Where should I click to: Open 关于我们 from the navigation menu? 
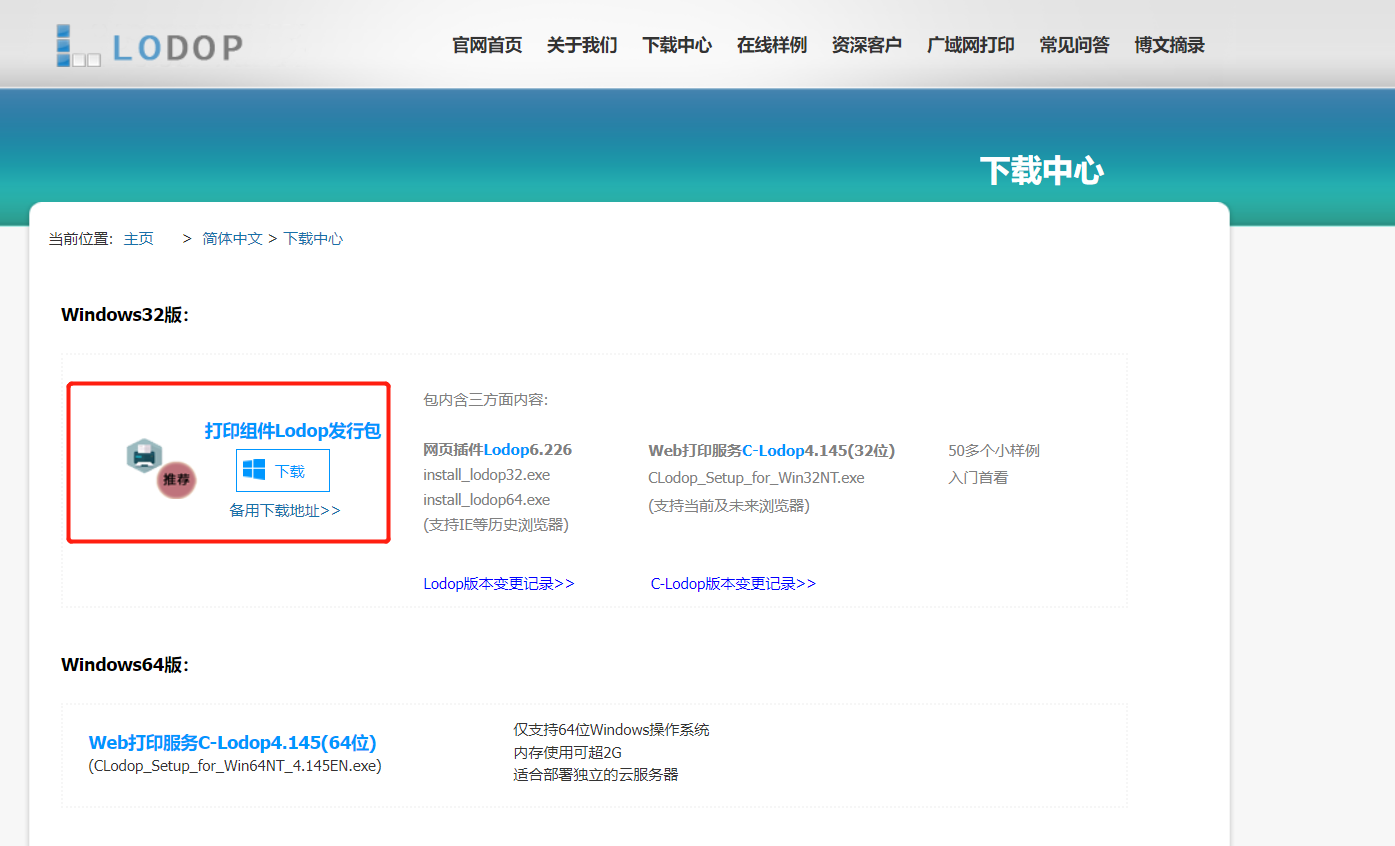pos(582,45)
